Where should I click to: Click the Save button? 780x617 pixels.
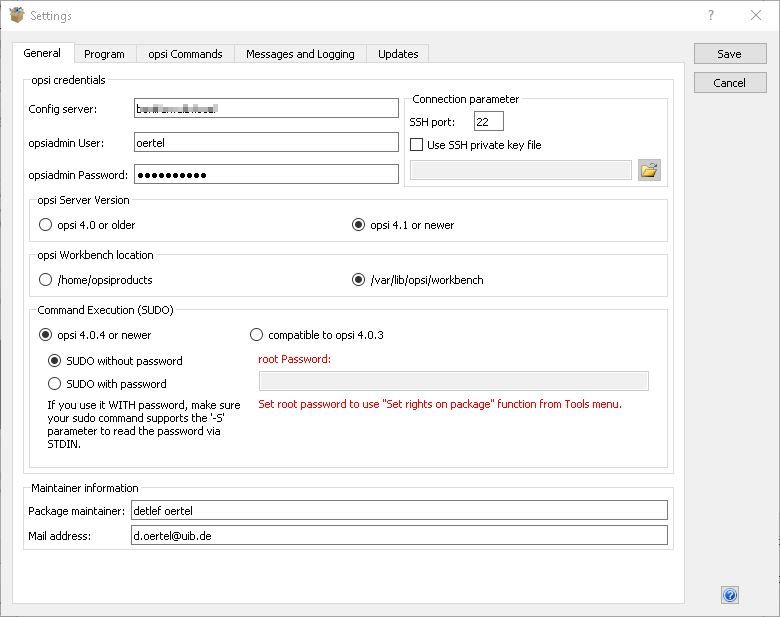coord(730,54)
